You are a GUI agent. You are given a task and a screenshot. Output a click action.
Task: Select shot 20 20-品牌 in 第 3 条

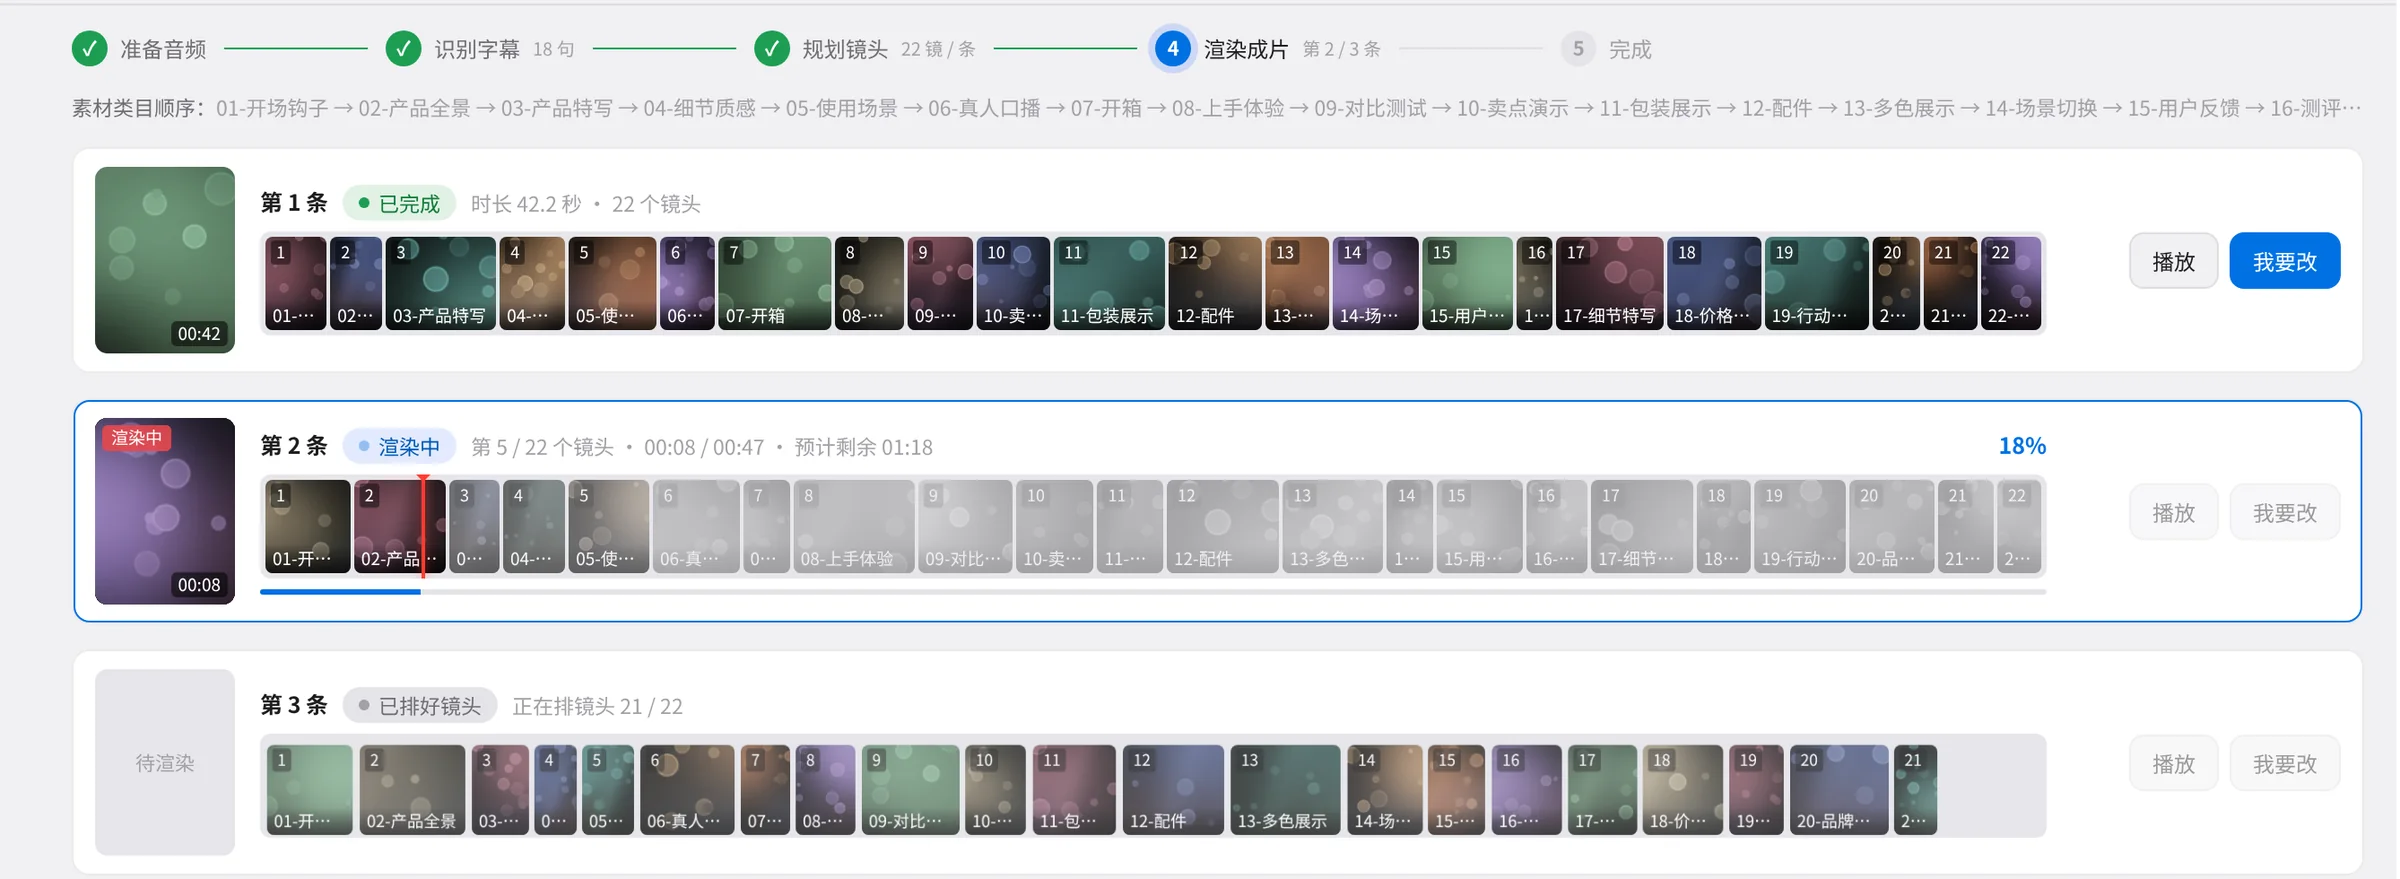(x=1839, y=789)
